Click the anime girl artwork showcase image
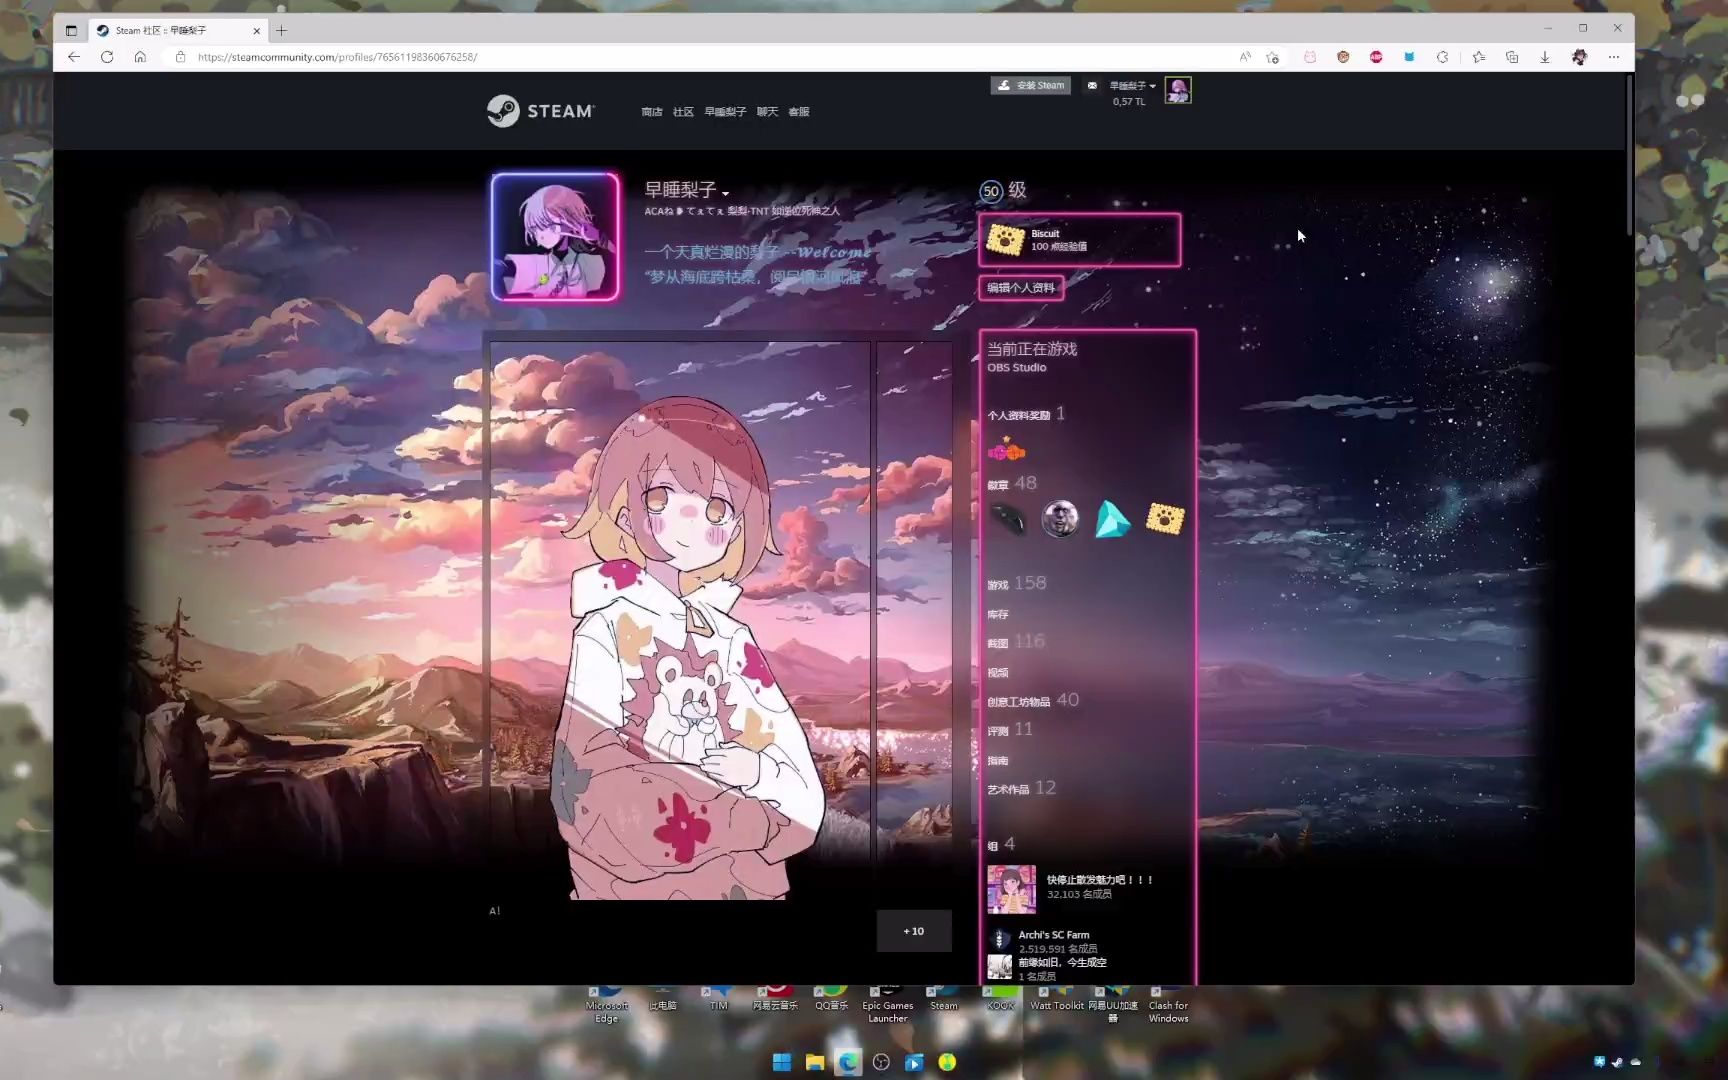Screen dimensions: 1728x1080 click(680, 620)
